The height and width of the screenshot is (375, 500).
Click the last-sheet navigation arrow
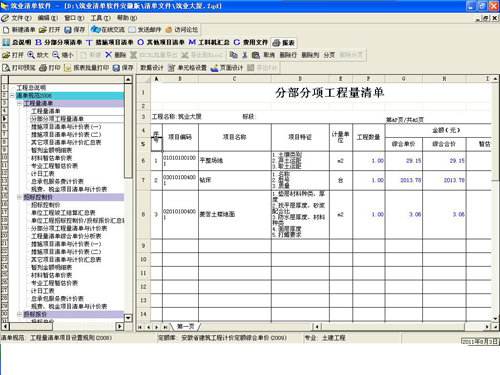[165, 327]
